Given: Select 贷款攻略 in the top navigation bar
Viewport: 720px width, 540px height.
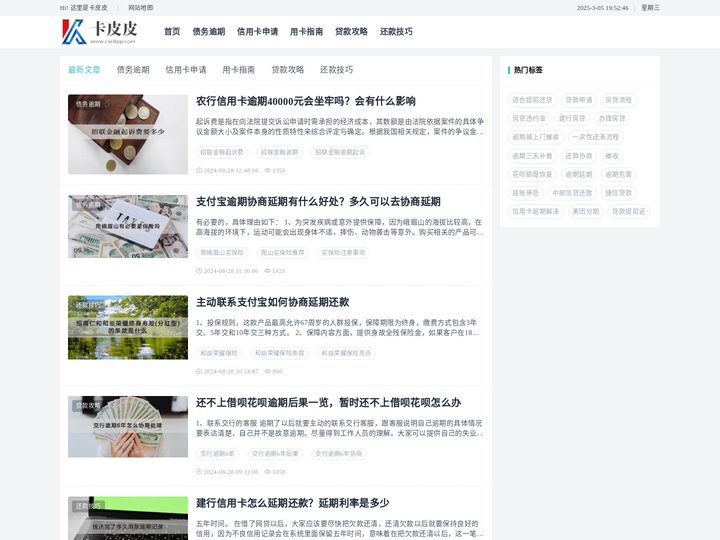Looking at the screenshot, I should point(351,32).
